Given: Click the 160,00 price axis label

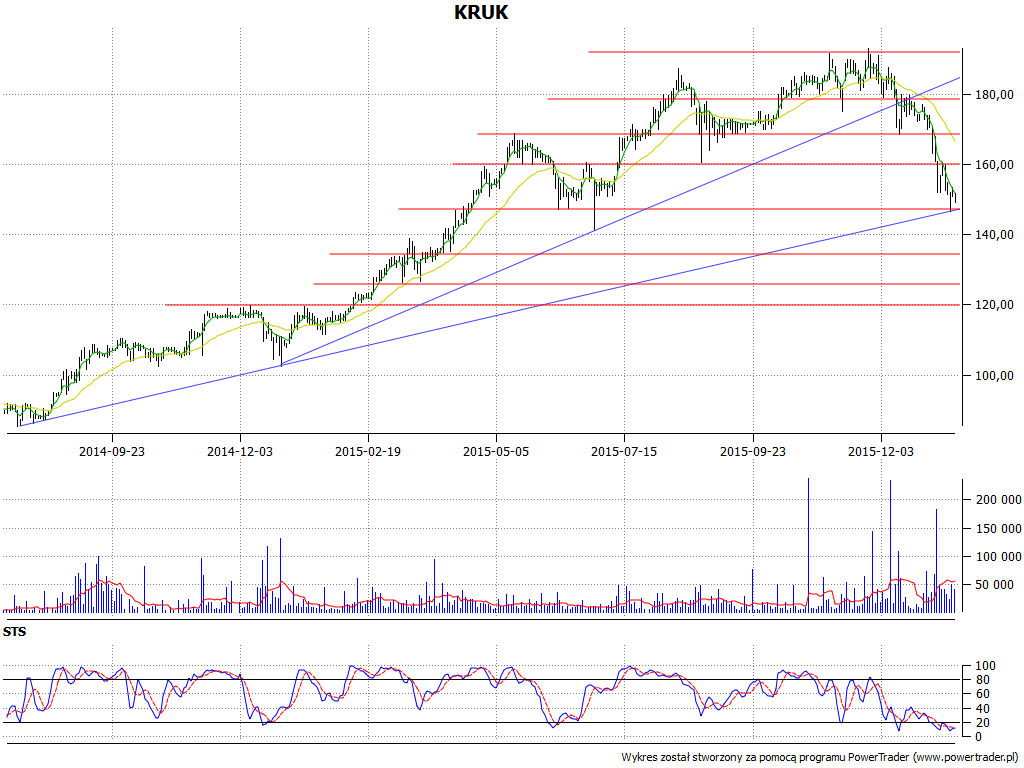Looking at the screenshot, I should click(994, 165).
